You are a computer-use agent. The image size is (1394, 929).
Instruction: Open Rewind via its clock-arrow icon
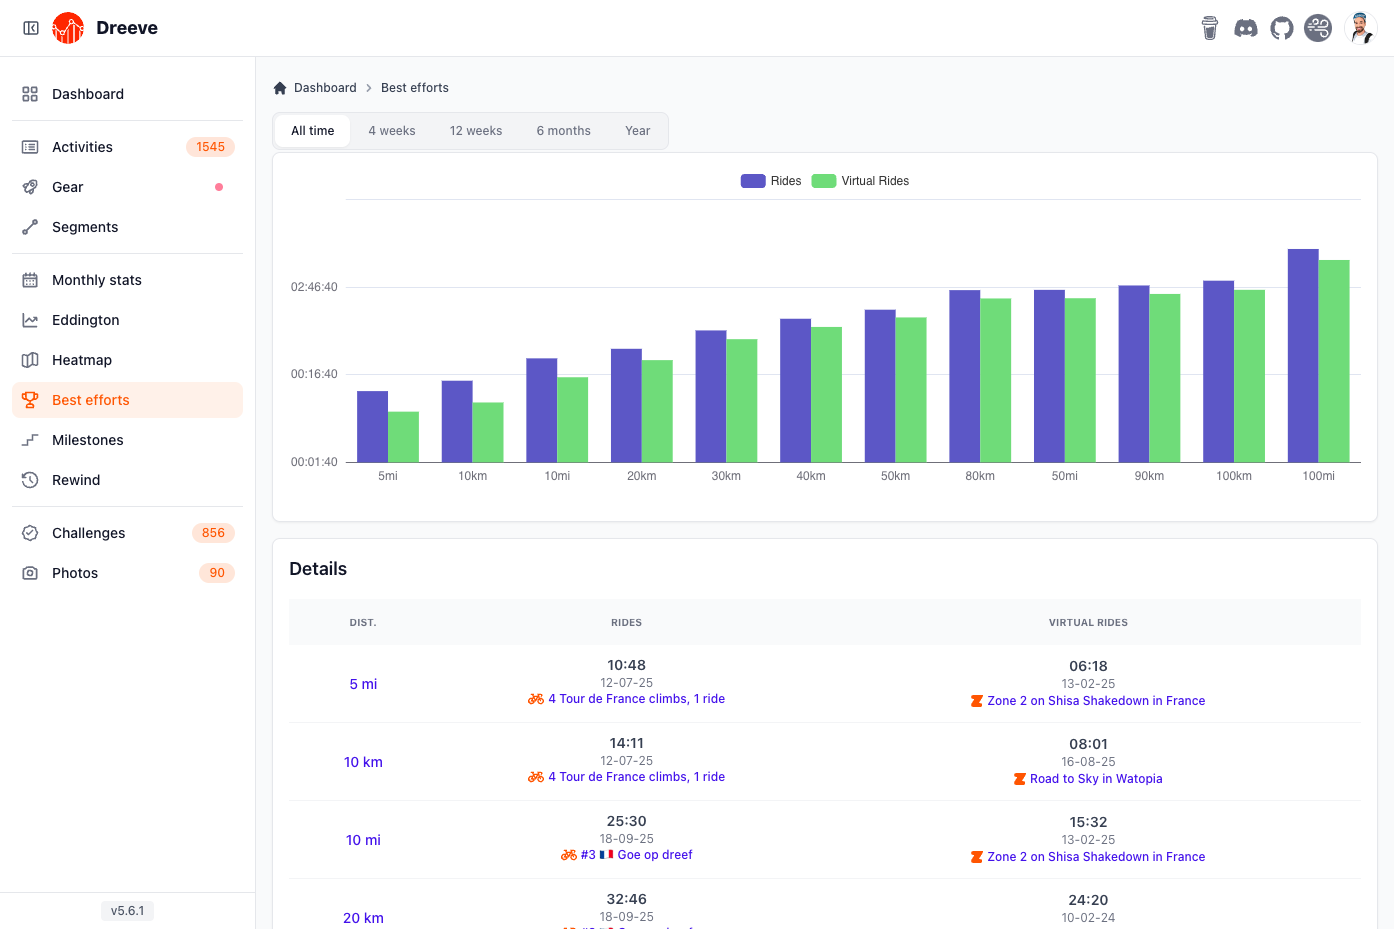click(30, 480)
